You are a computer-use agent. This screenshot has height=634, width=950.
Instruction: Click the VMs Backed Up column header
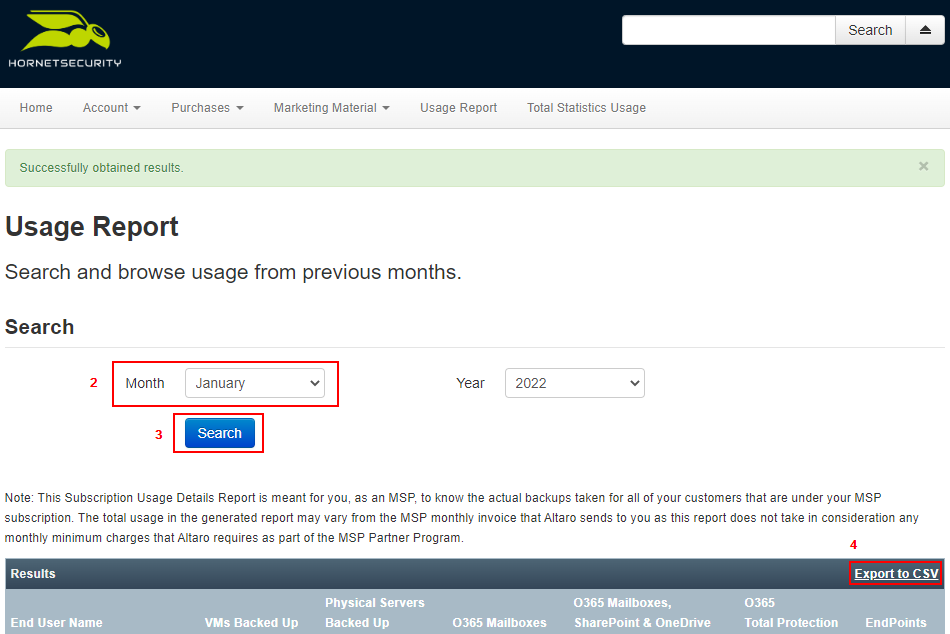tap(251, 622)
